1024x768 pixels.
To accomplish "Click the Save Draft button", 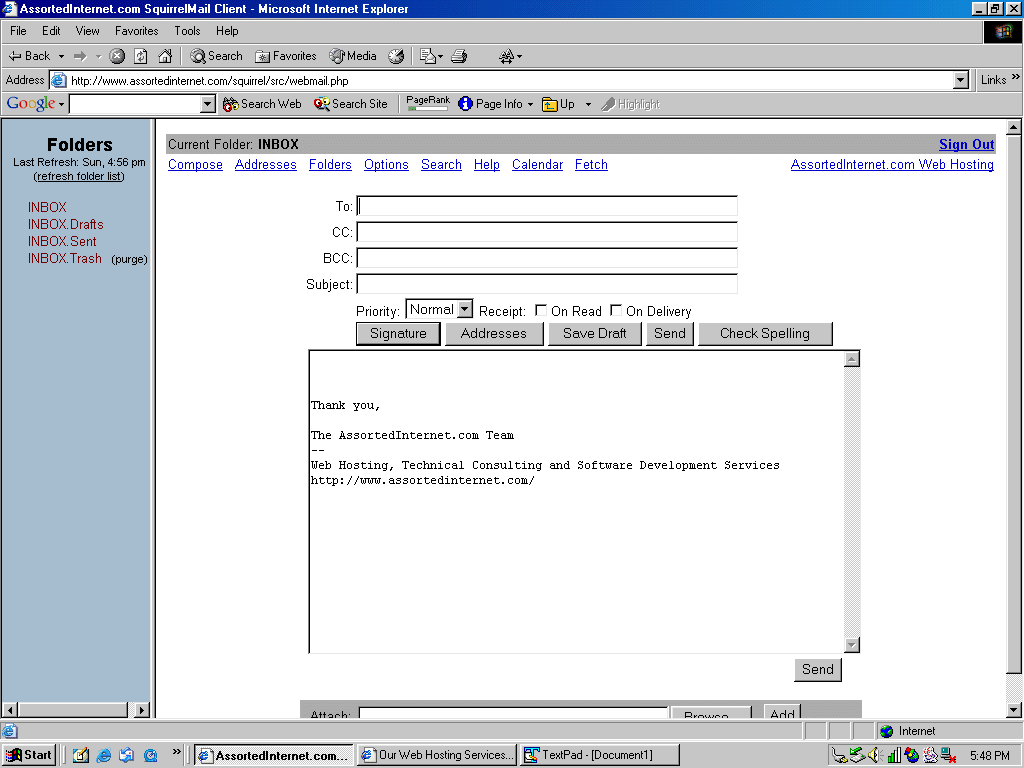I will [594, 334].
